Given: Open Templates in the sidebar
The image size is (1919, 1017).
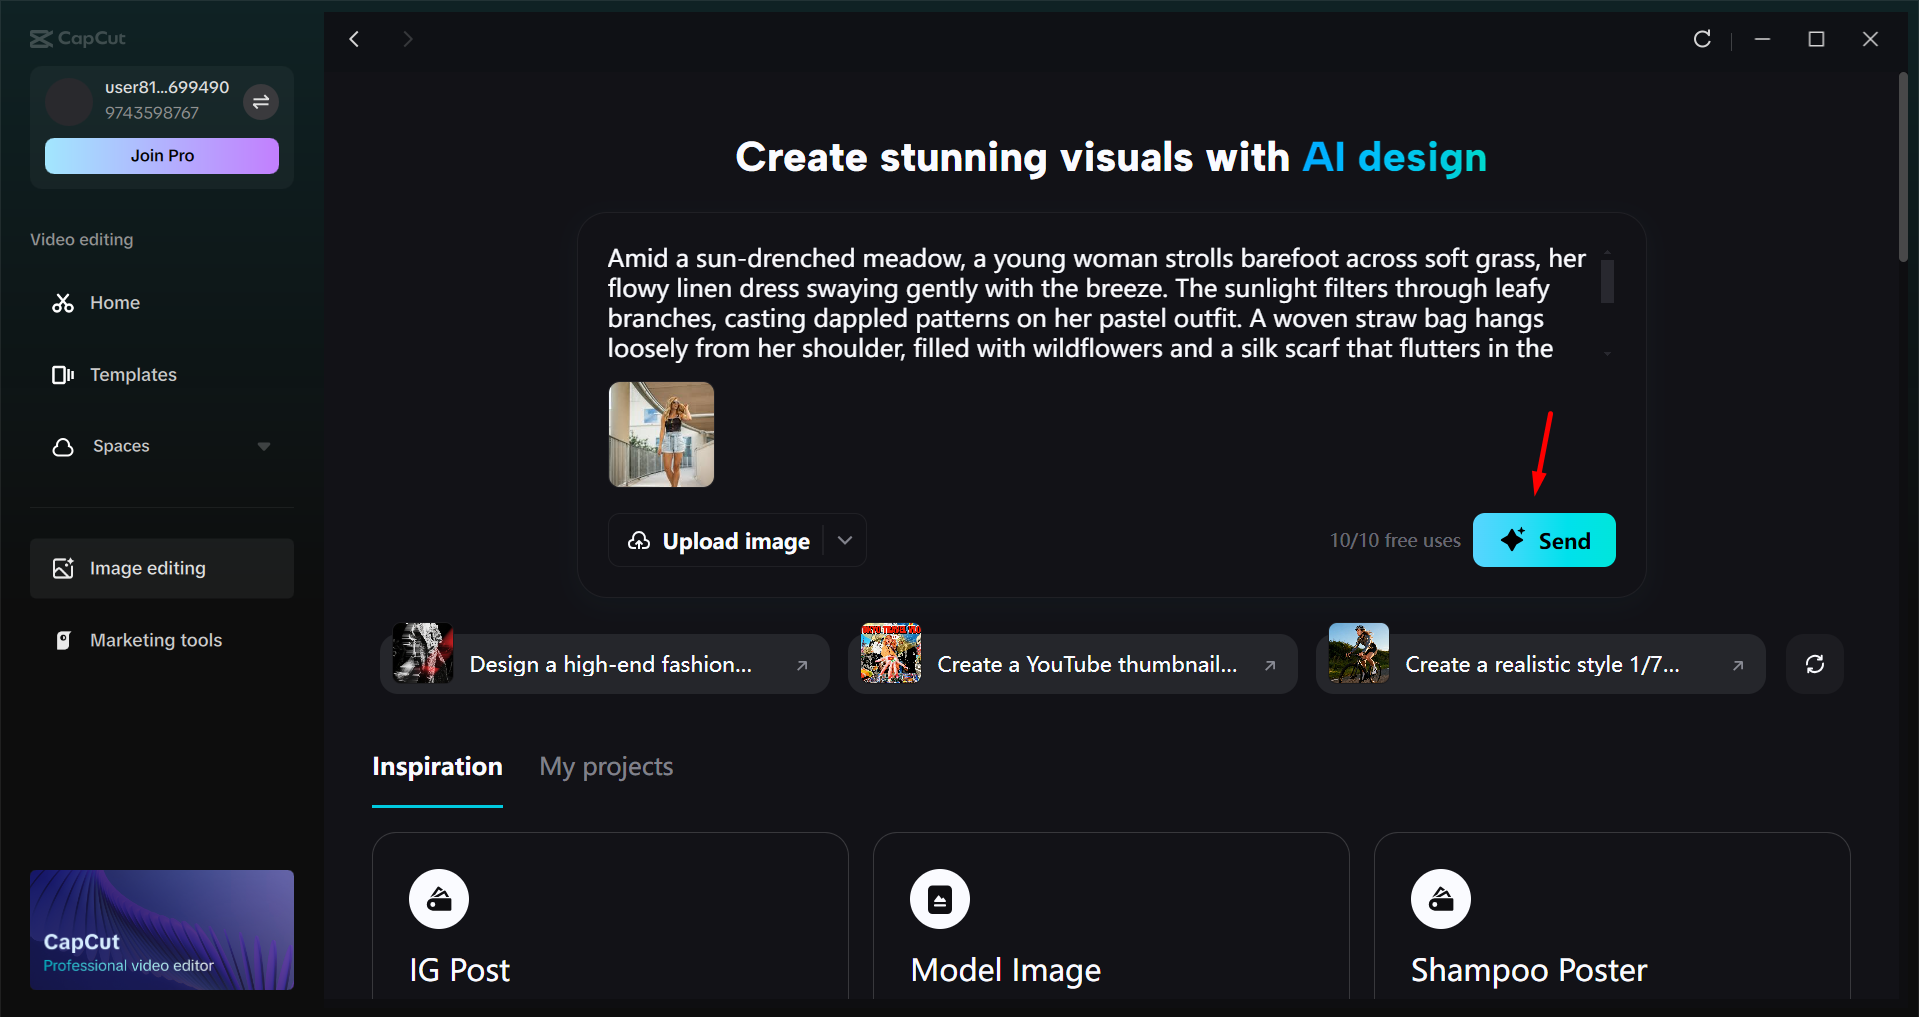Looking at the screenshot, I should (132, 374).
